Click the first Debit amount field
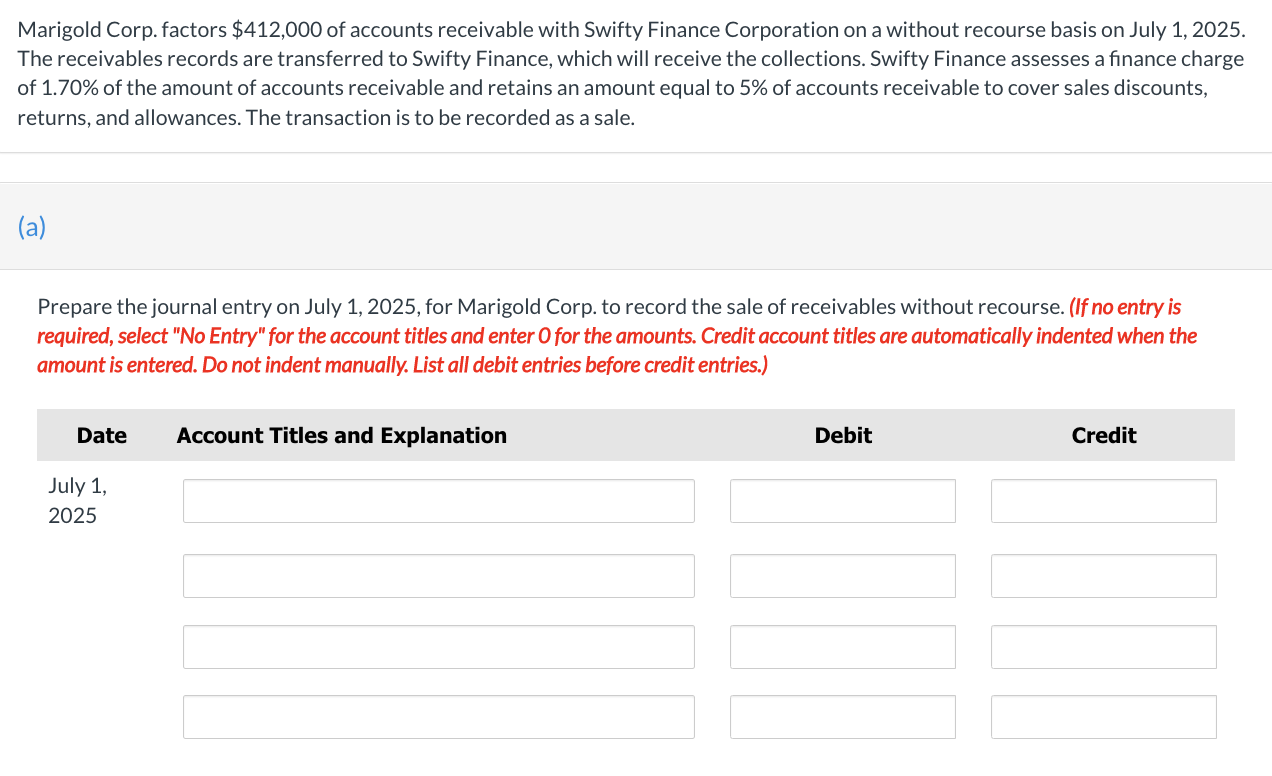The width and height of the screenshot is (1272, 776). click(842, 500)
